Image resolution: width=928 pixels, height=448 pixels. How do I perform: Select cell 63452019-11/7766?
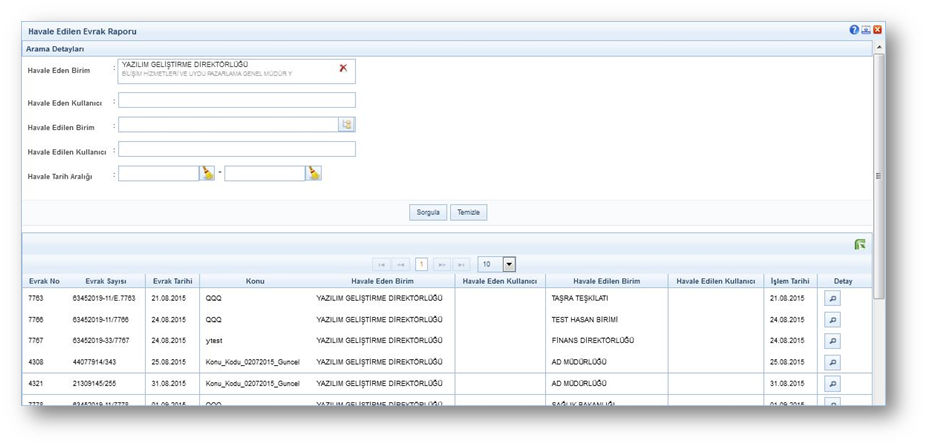101,320
